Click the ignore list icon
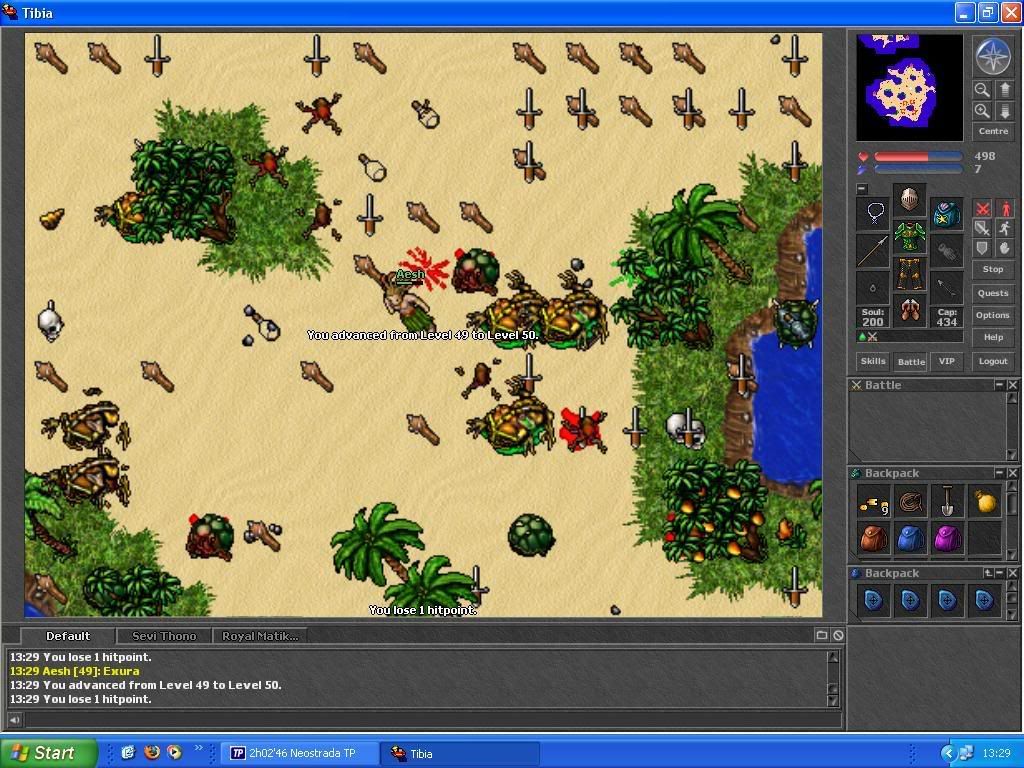Screen dimensions: 1024x768 838,635
